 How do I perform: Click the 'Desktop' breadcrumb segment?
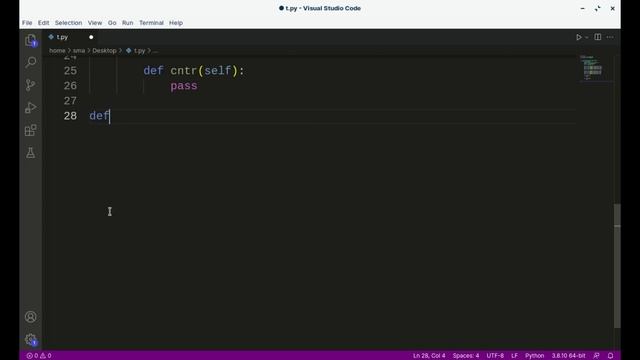[x=104, y=51]
